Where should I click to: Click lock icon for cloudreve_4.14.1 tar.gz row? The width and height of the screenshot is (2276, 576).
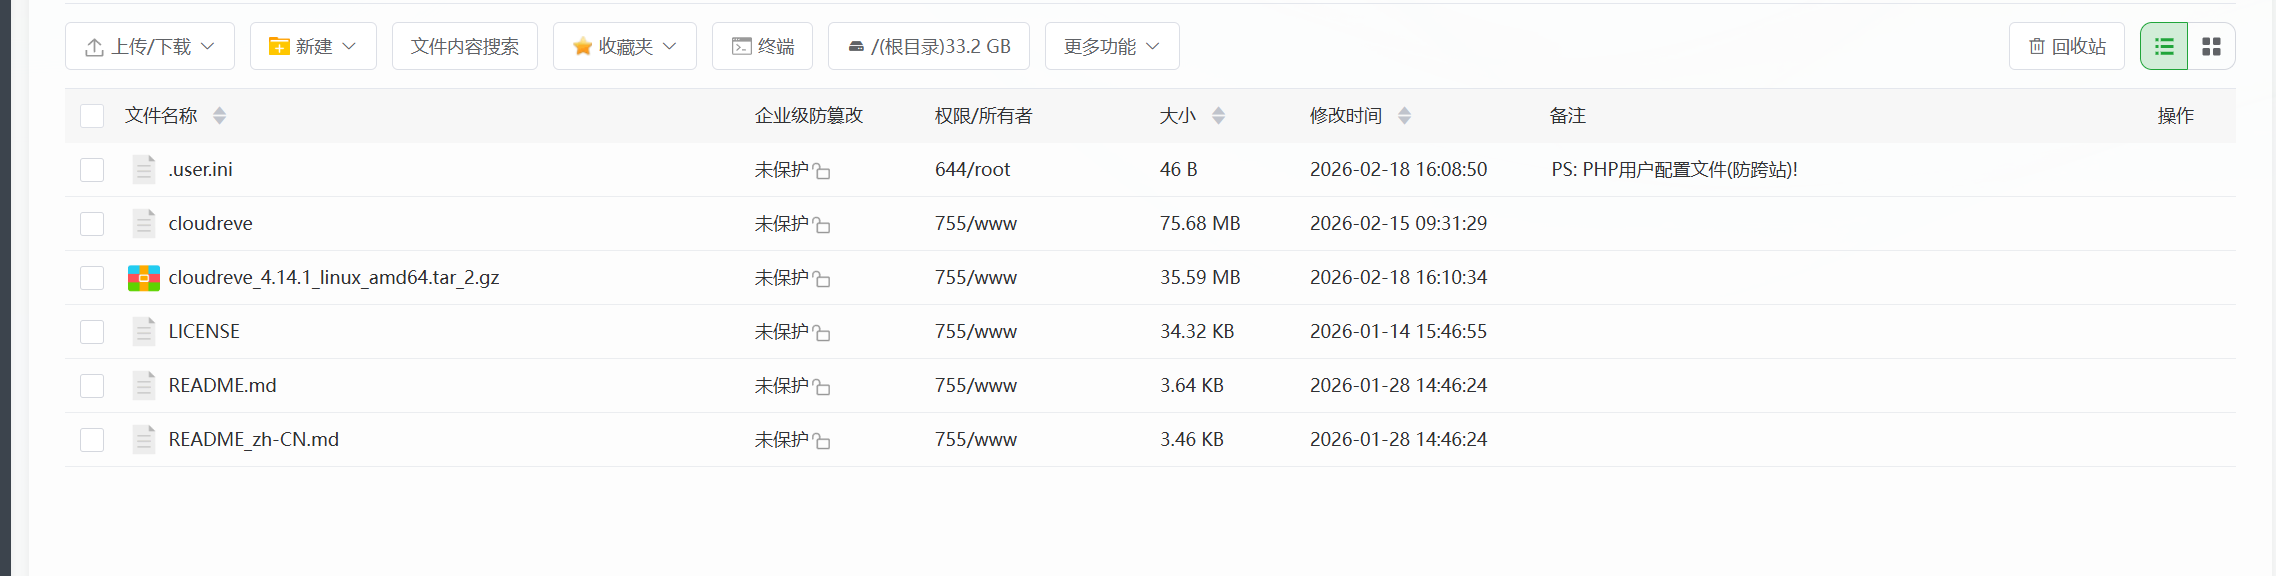(x=822, y=279)
